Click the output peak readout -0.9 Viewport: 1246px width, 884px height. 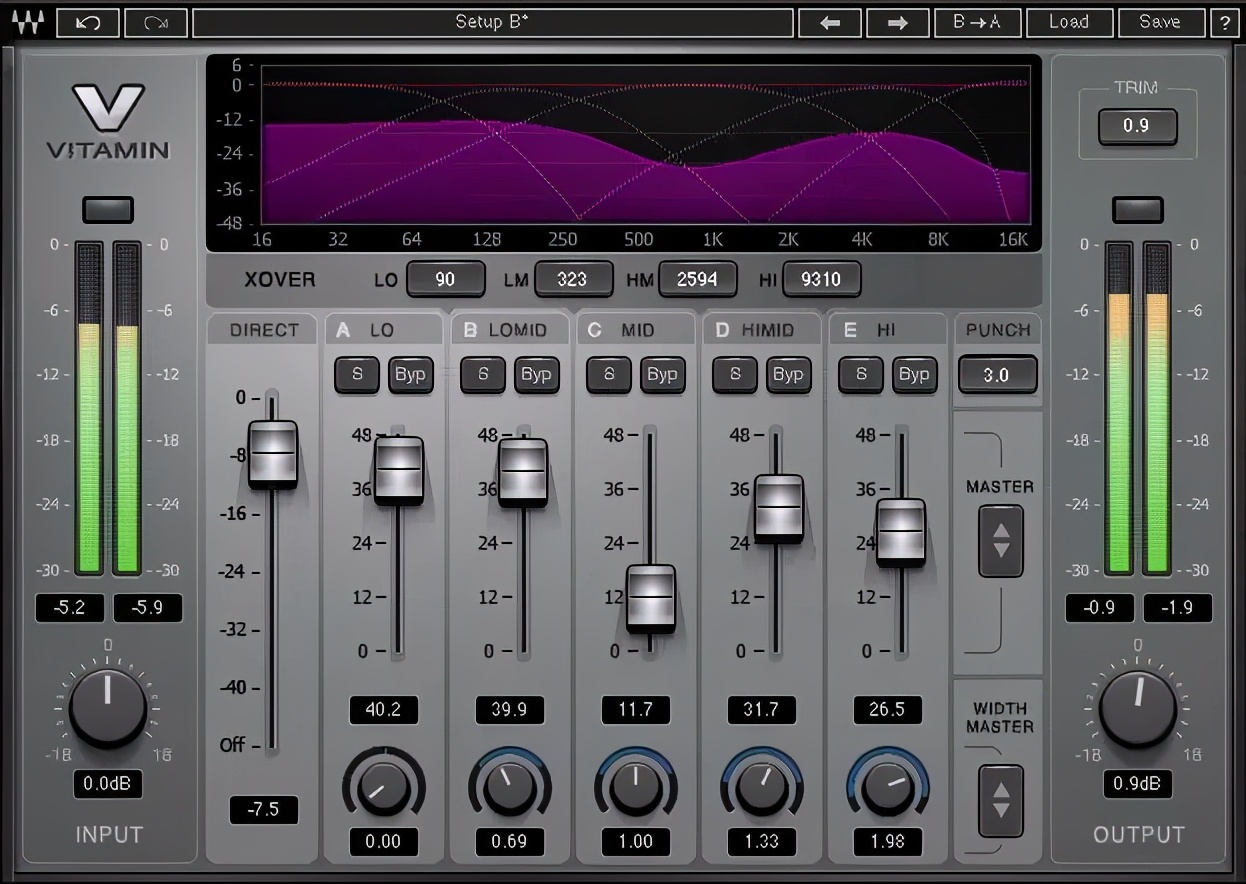tap(1100, 608)
